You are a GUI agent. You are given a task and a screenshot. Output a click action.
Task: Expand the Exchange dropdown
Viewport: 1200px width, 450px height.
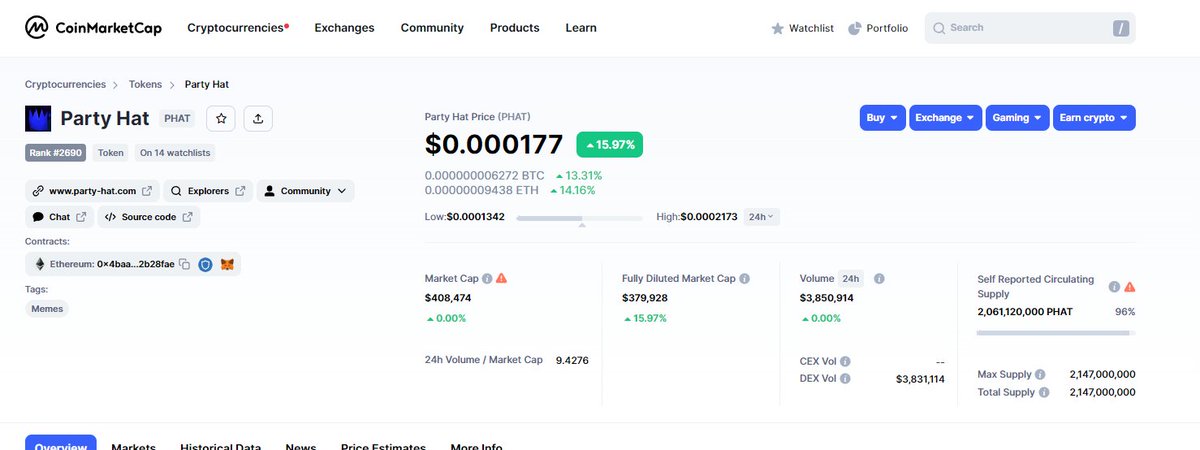click(x=945, y=118)
